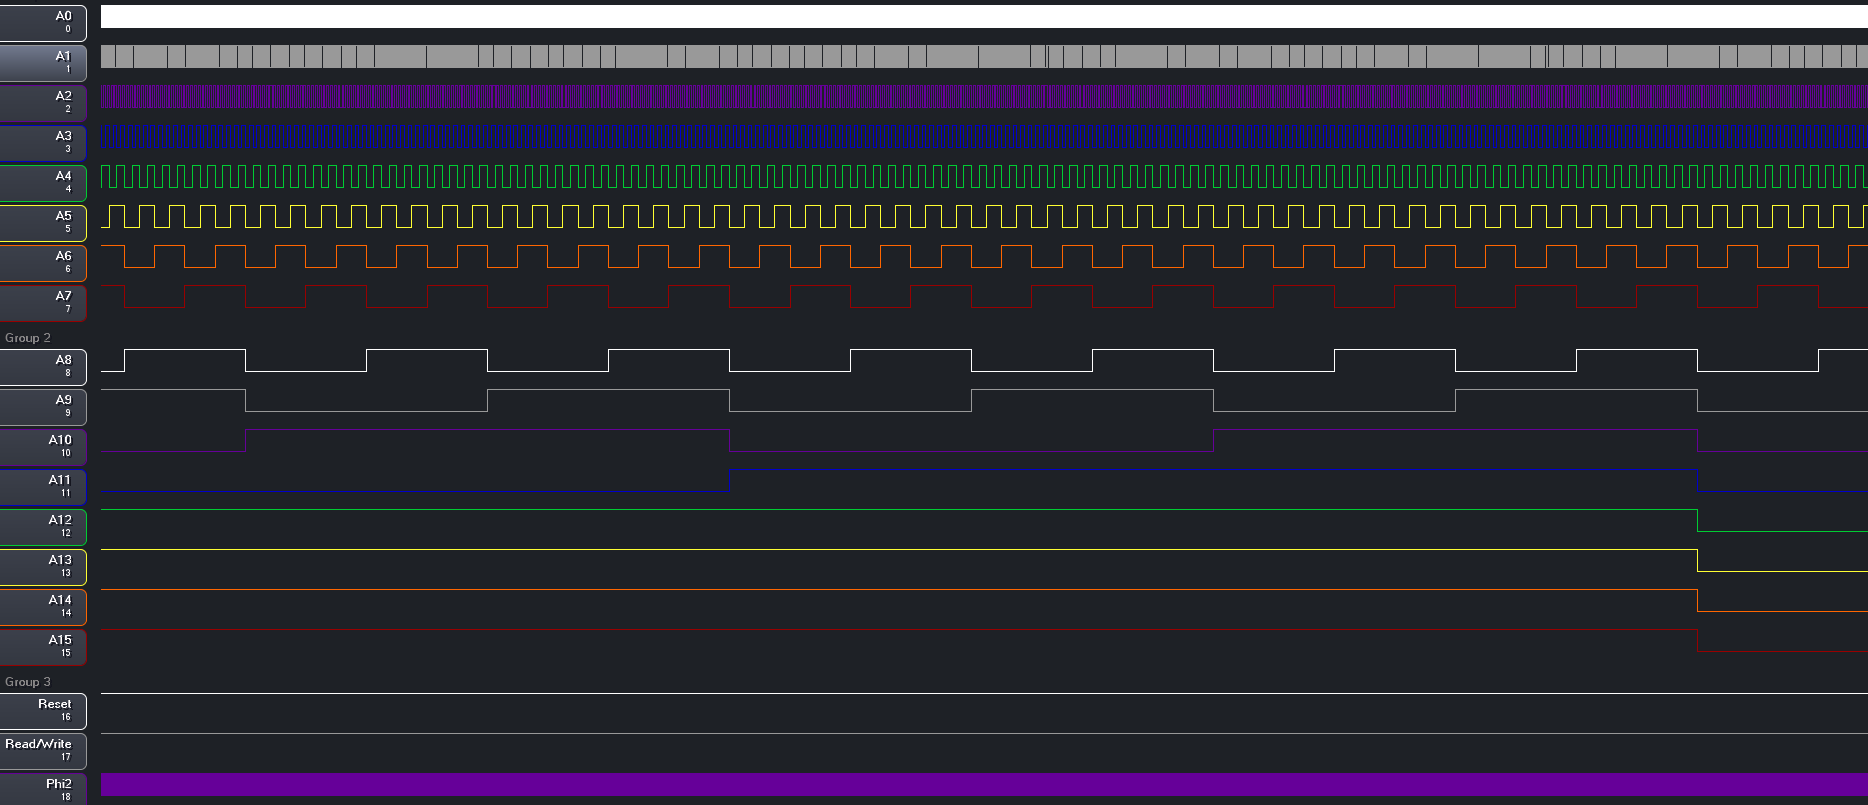Viewport: 1868px width, 805px height.
Task: Click the A1 channel label
Action: (43, 62)
